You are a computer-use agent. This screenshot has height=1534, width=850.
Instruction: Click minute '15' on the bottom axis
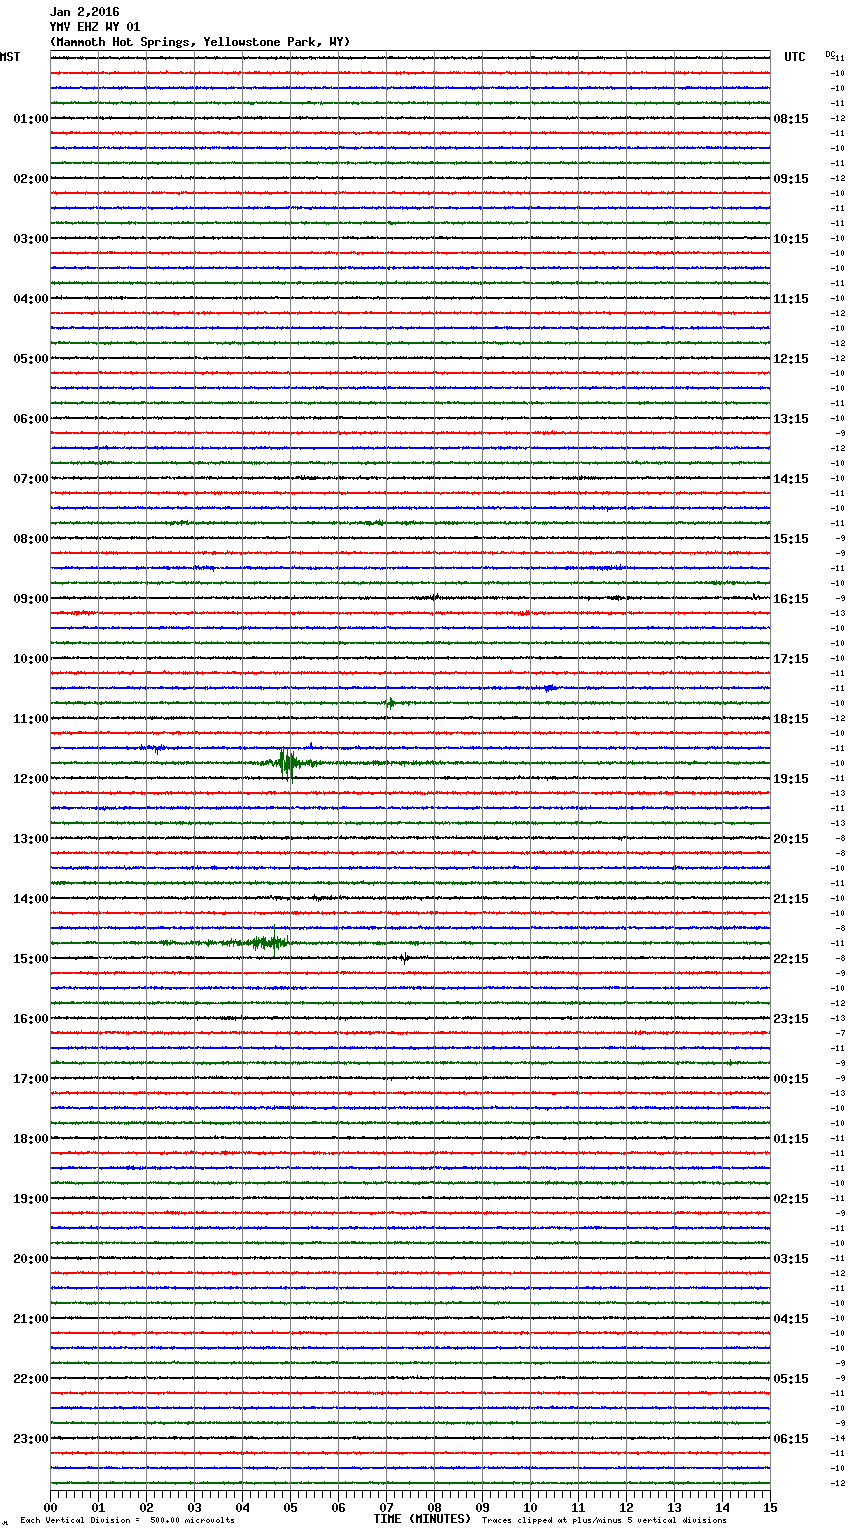[770, 1508]
